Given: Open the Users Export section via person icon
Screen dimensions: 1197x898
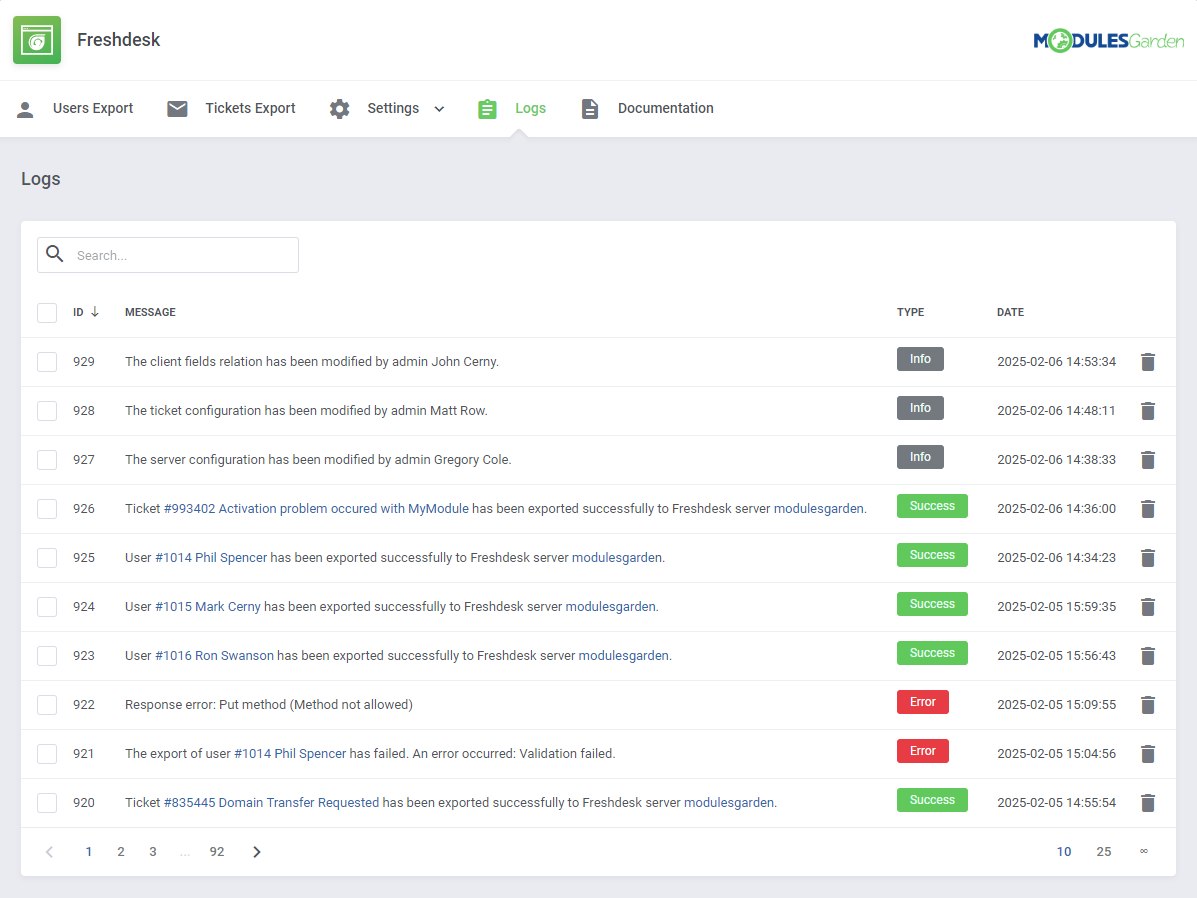Looking at the screenshot, I should click(25, 108).
